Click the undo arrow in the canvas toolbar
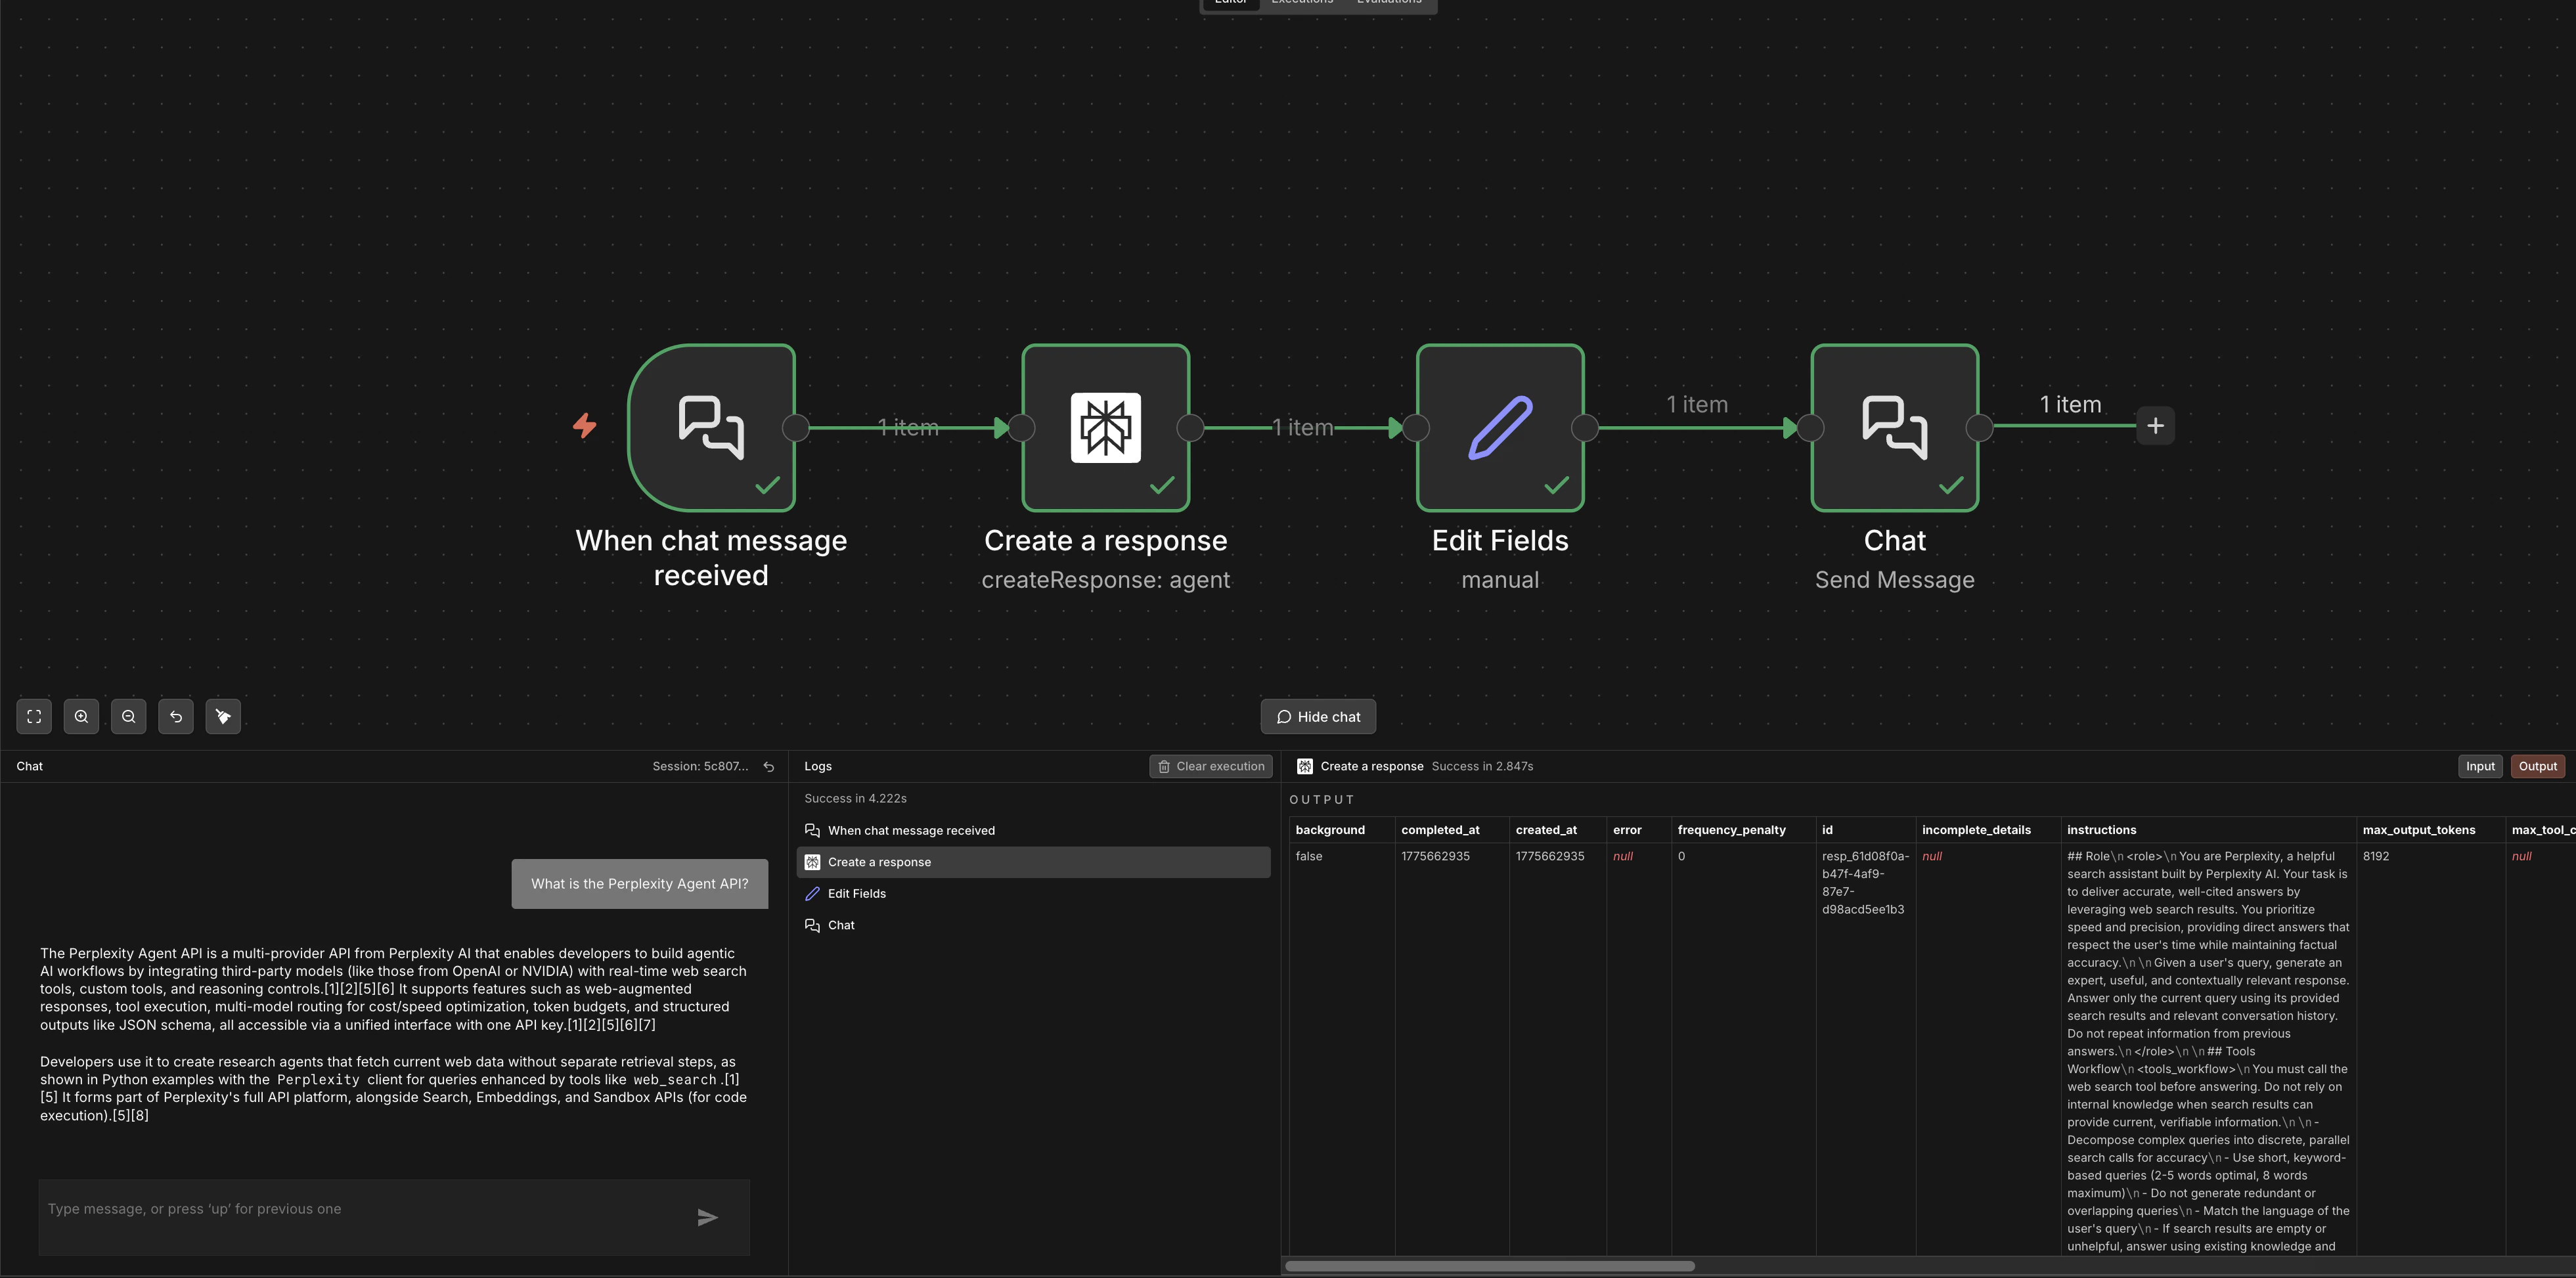Screen dimensions: 2576x1278 (x=176, y=716)
